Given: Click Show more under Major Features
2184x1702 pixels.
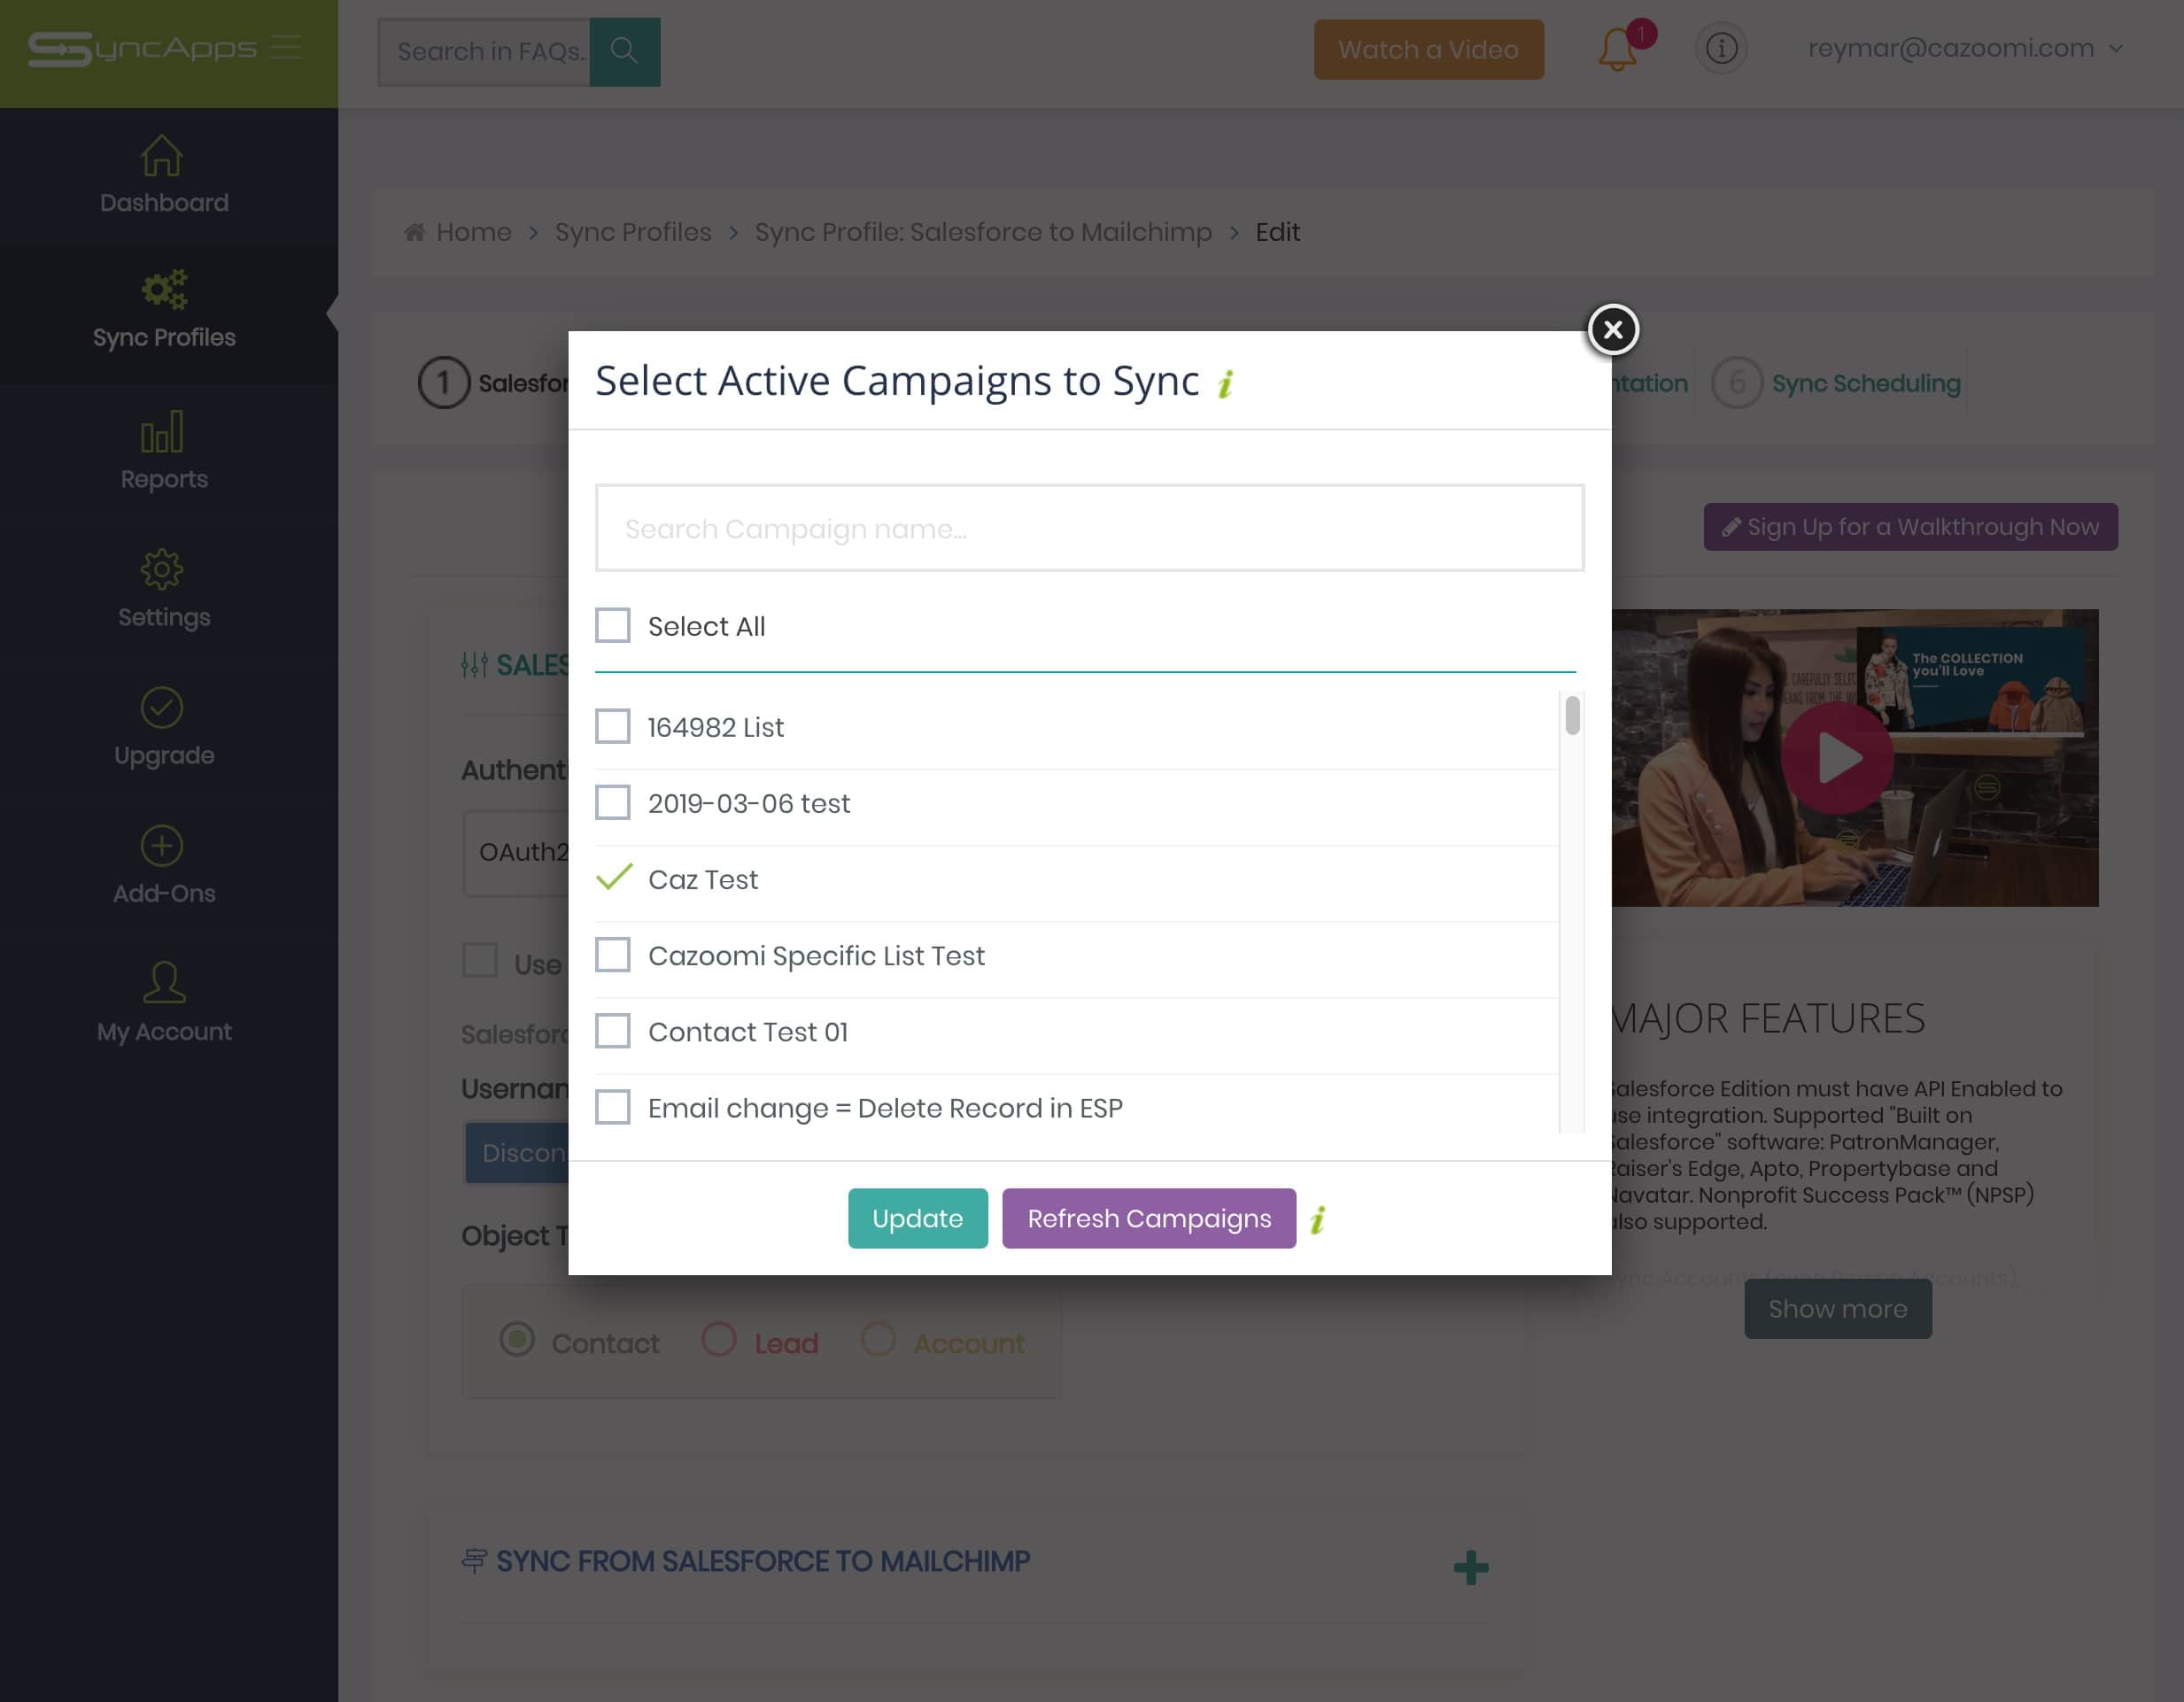Looking at the screenshot, I should [1838, 1308].
